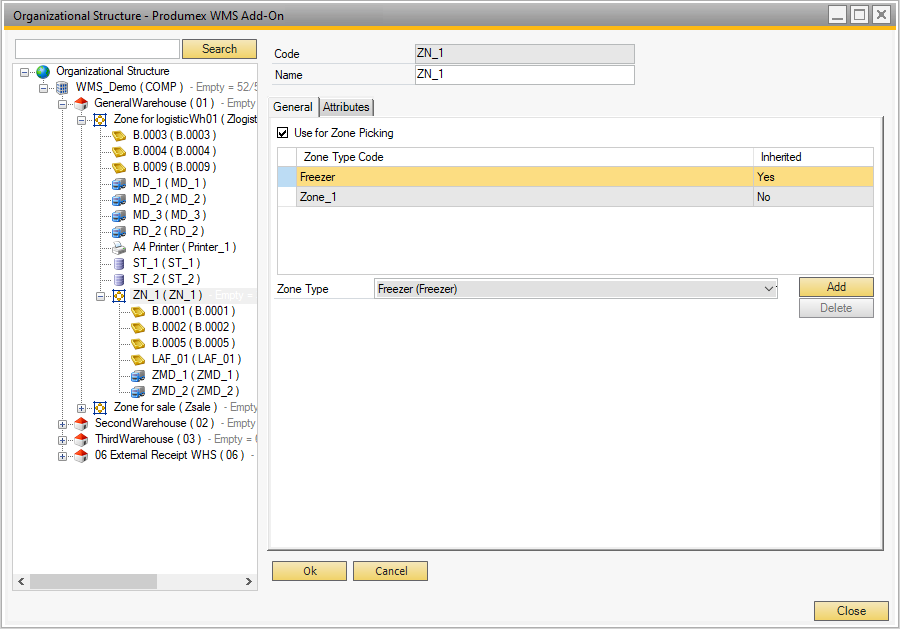The height and width of the screenshot is (629, 900).
Task: Click the ZN_1 zone icon in tree
Action: (119, 295)
